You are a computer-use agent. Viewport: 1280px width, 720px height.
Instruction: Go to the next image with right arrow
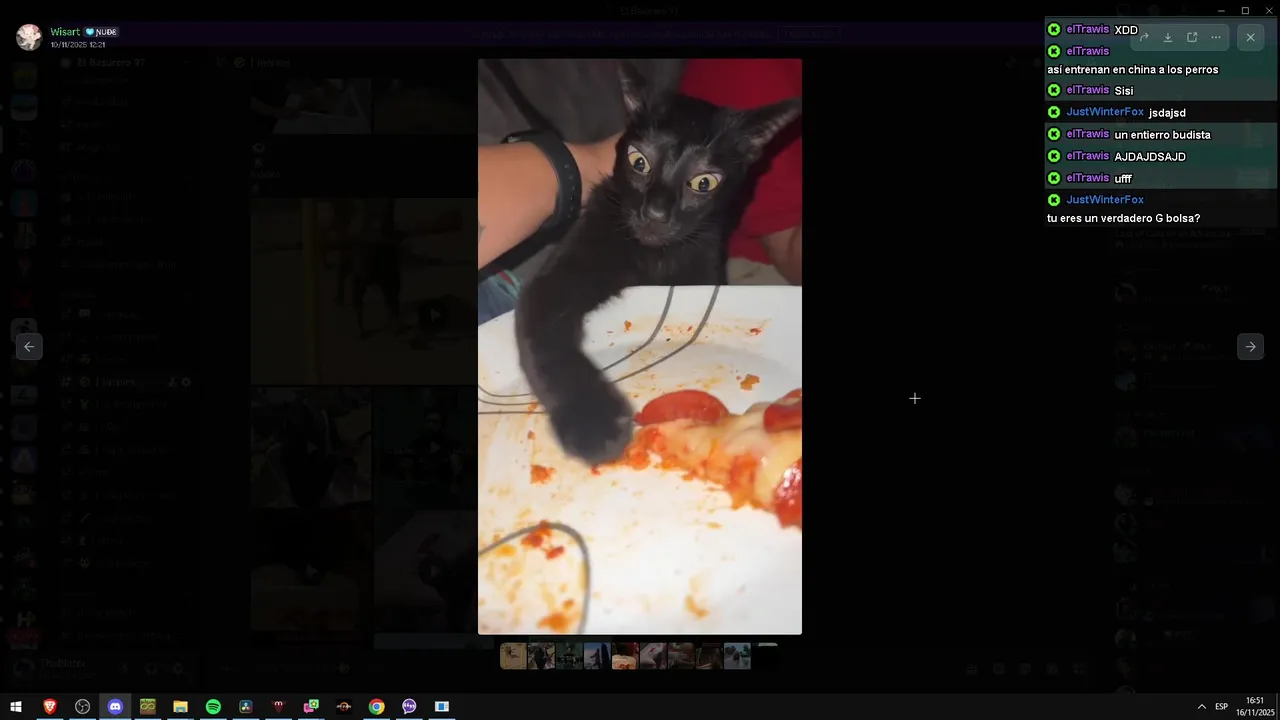1250,346
